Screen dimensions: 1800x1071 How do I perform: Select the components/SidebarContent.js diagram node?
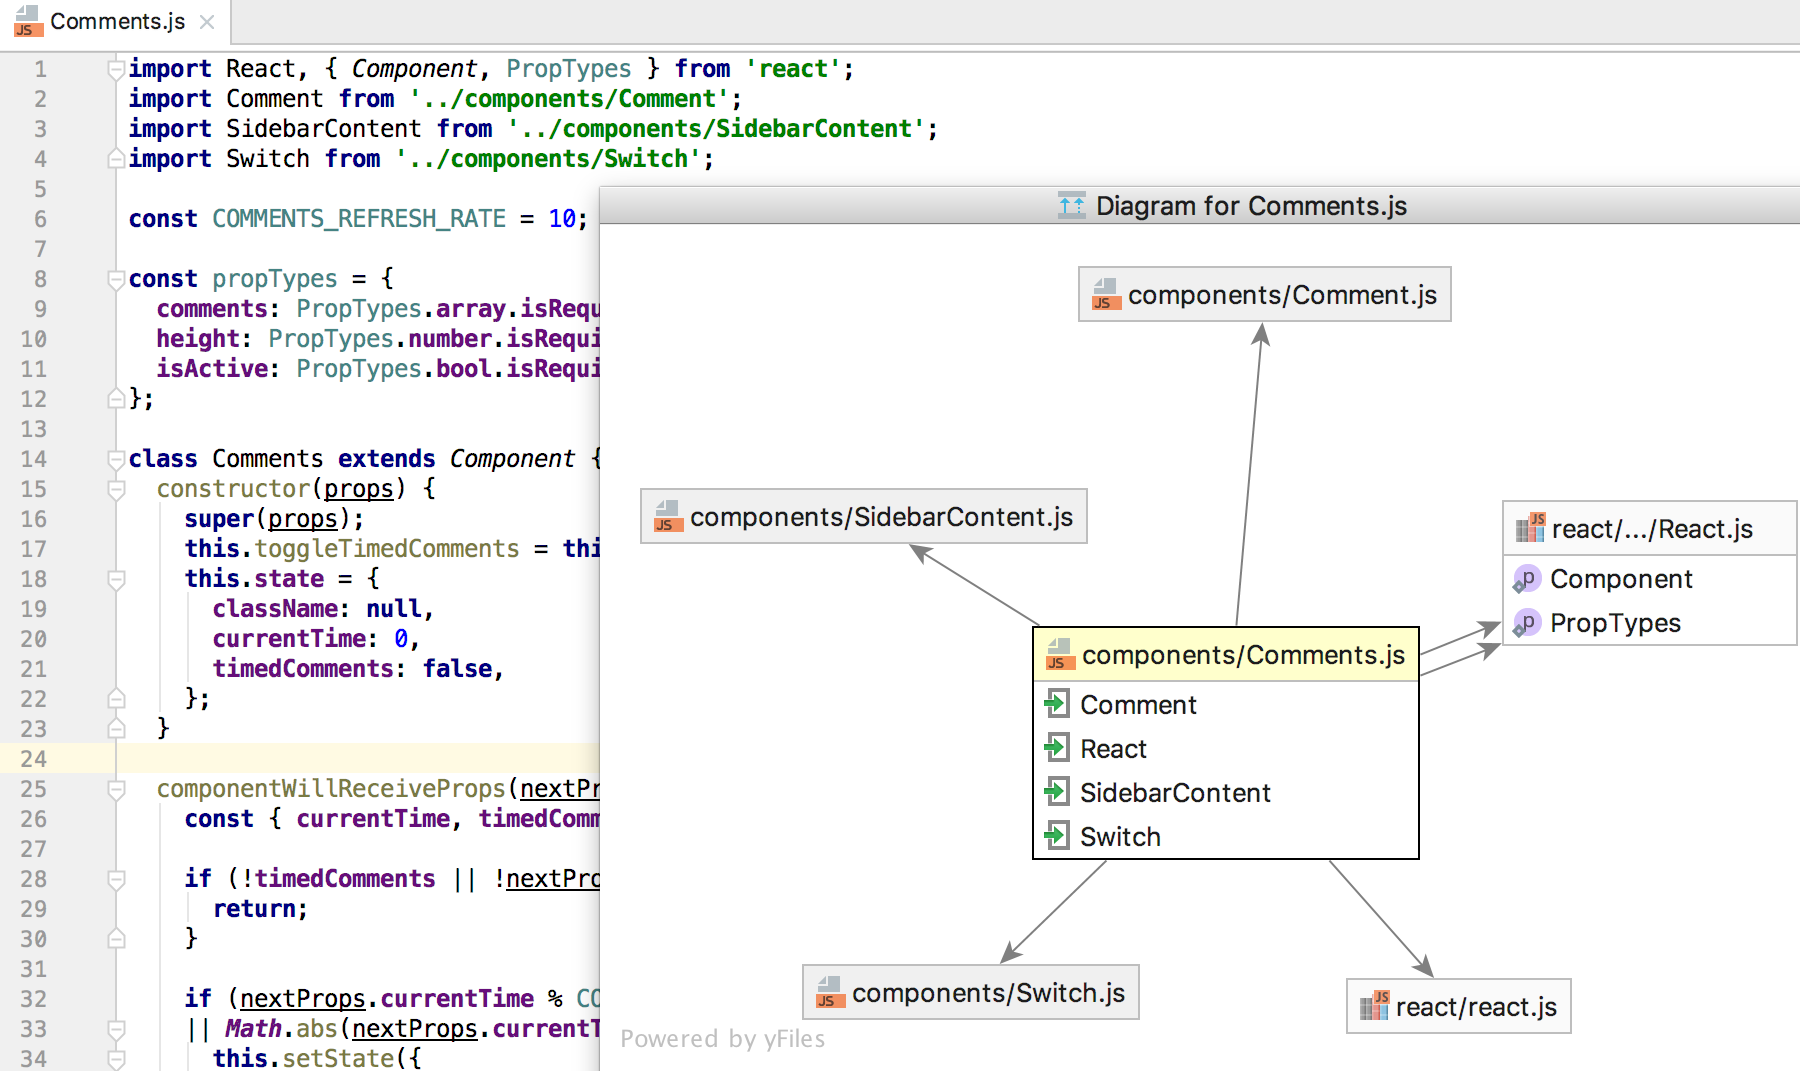(864, 517)
